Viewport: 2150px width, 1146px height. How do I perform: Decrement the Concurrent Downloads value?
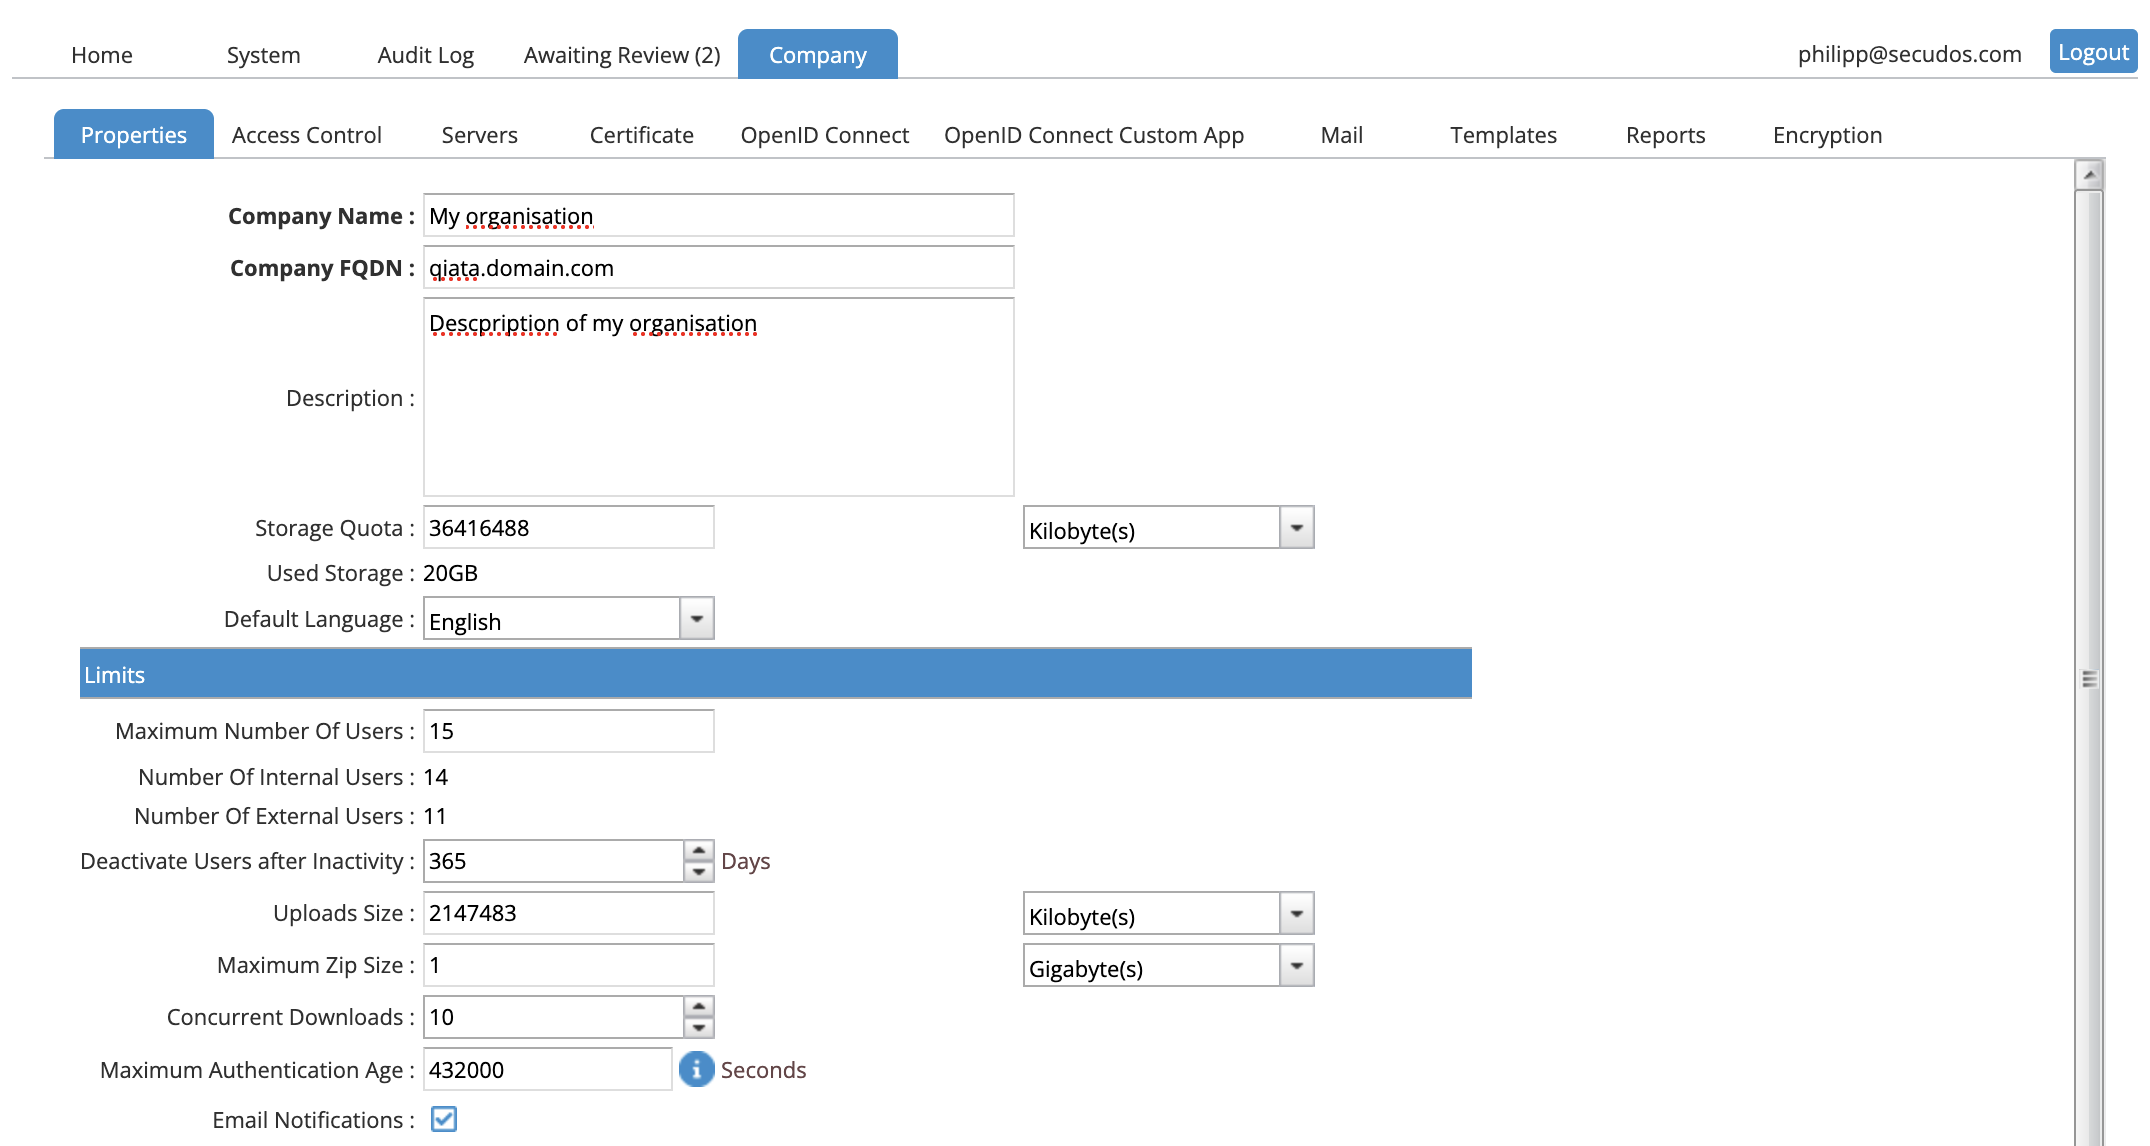pyautogui.click(x=698, y=1028)
